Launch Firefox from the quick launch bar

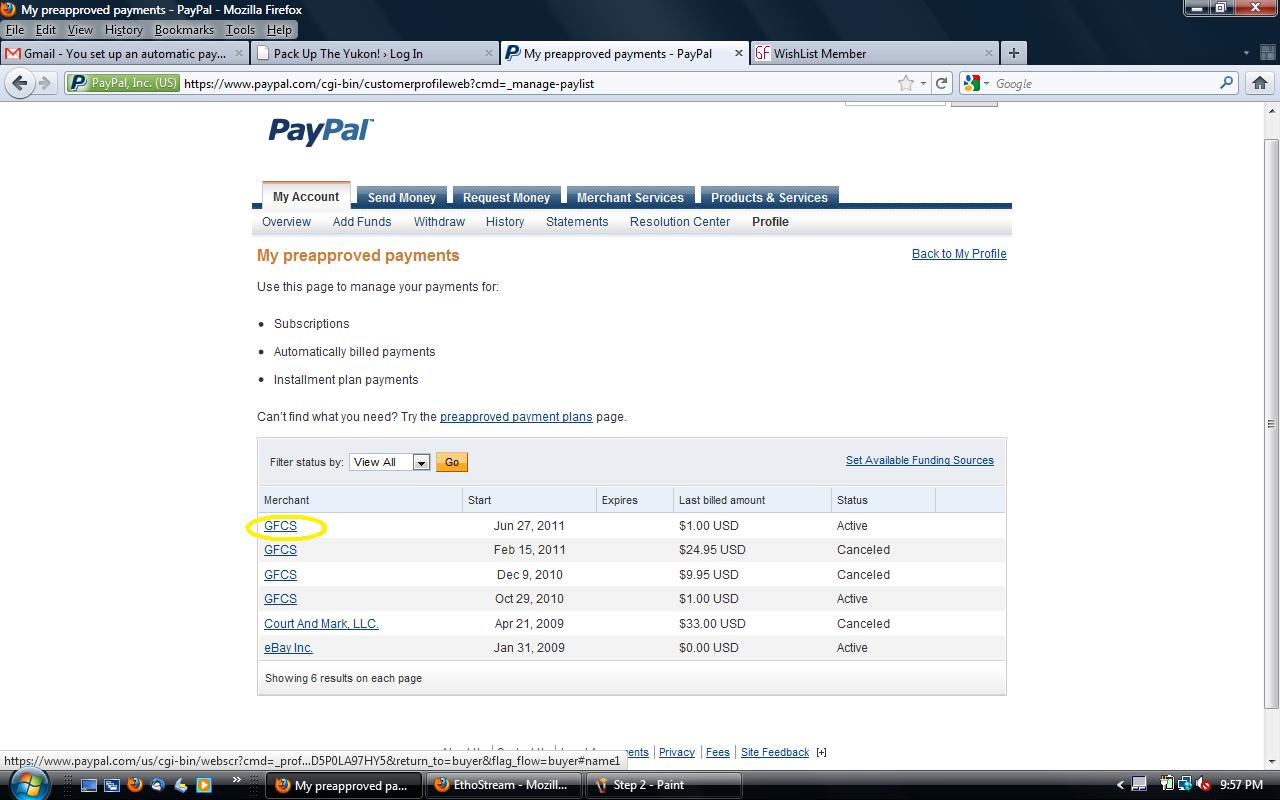(135, 785)
